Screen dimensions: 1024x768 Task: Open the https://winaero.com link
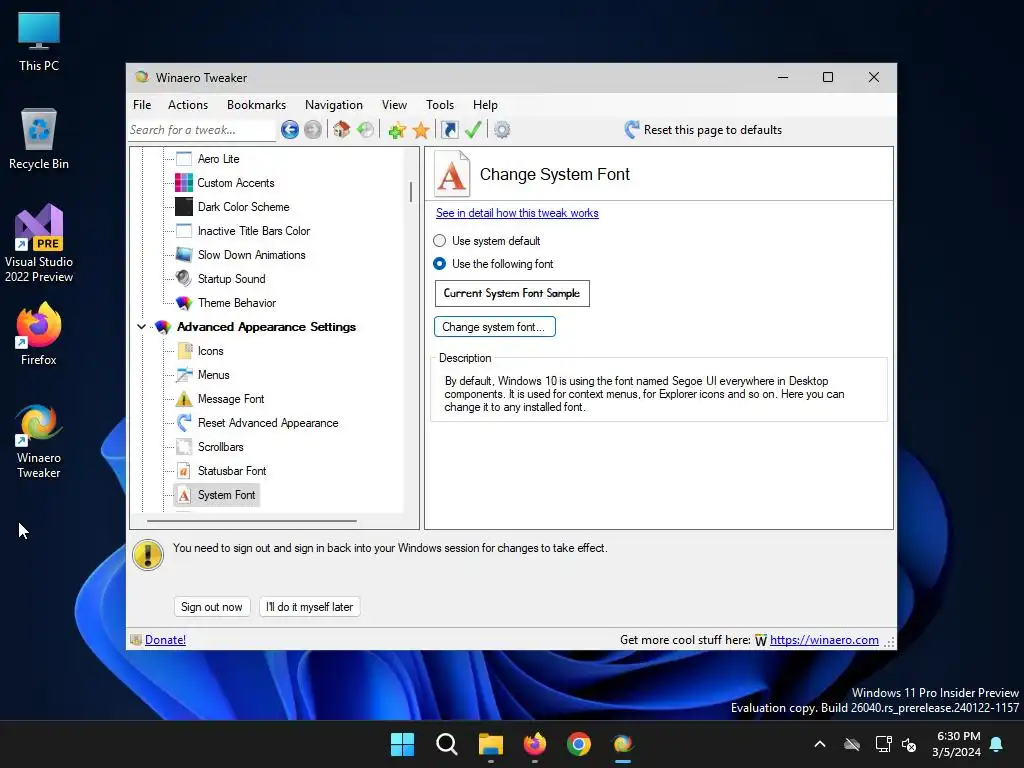coord(824,640)
